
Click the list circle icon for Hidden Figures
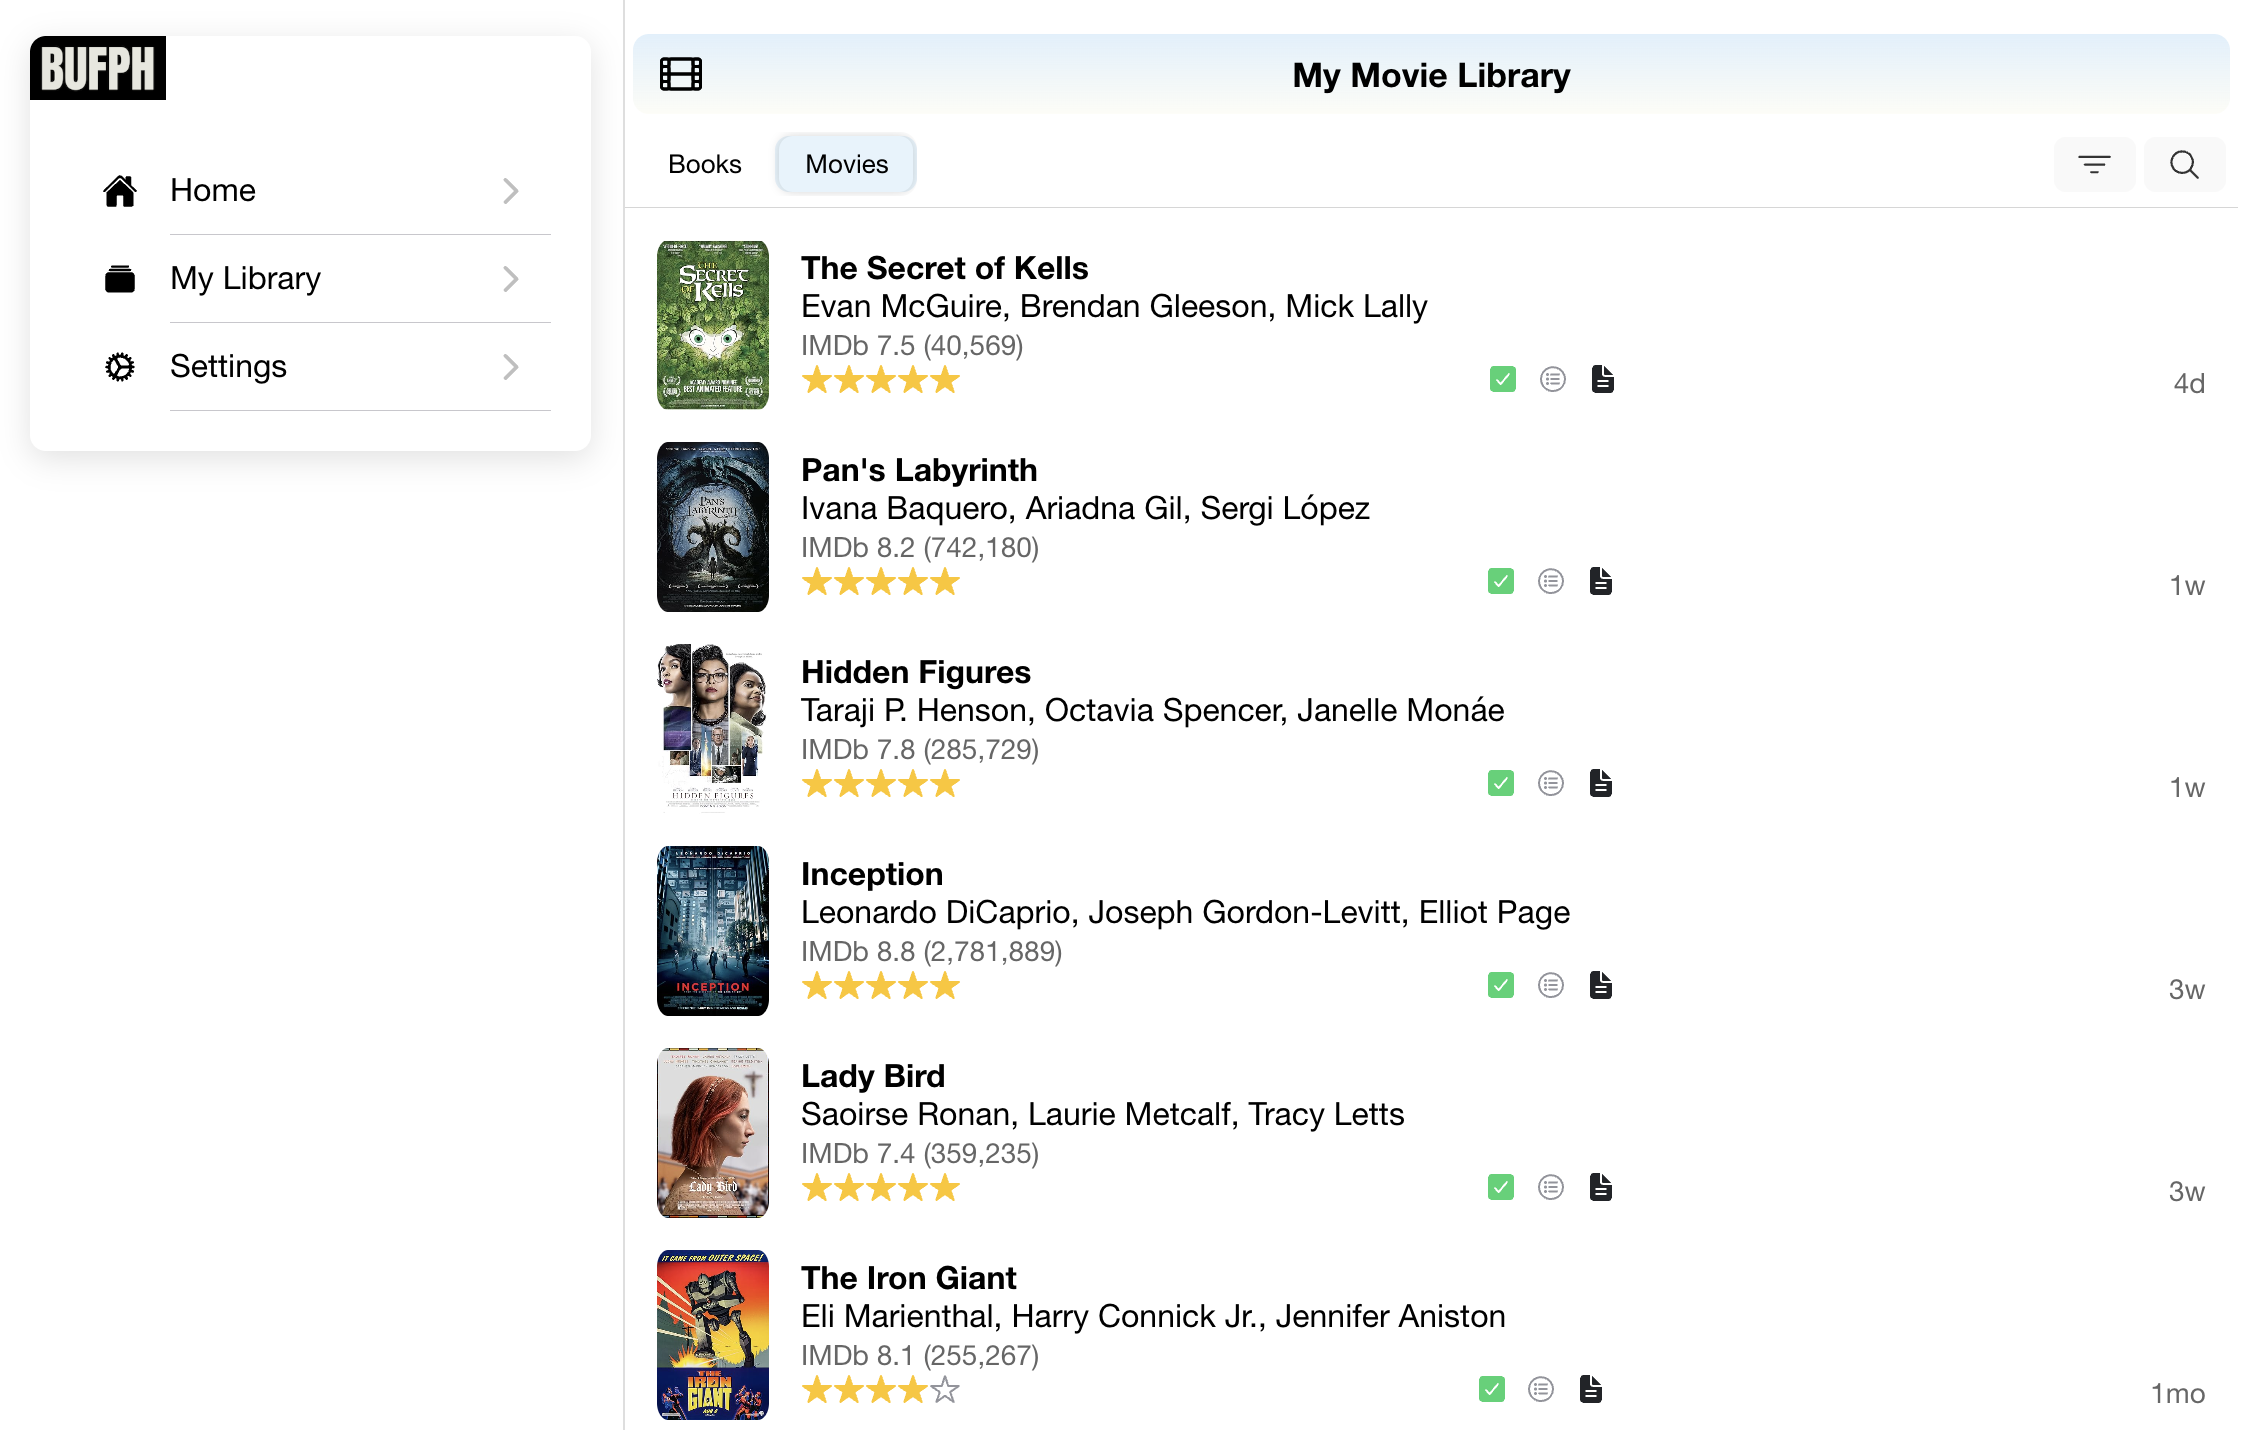[x=1551, y=783]
